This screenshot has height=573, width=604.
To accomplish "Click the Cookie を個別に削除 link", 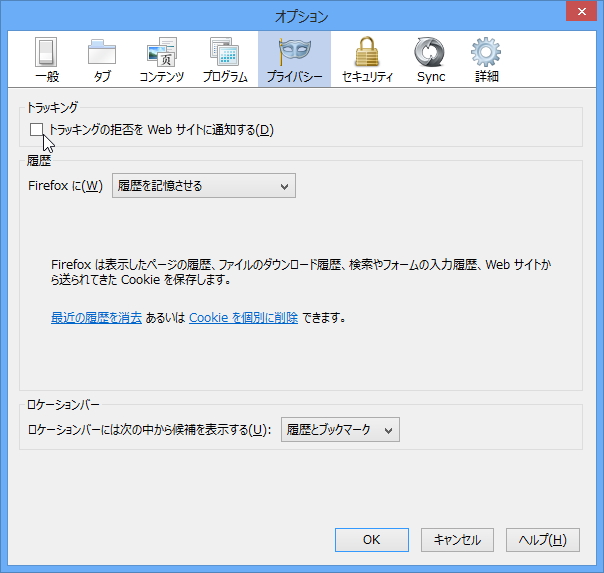I will [x=243, y=318].
